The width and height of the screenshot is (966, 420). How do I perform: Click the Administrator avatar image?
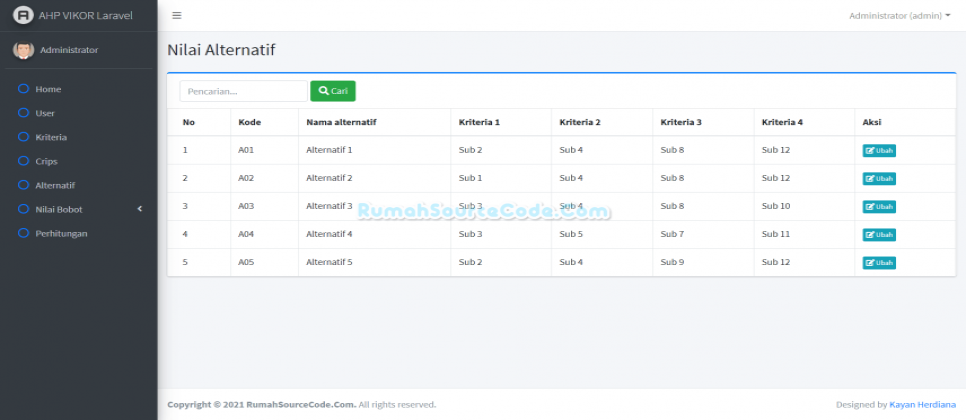(x=23, y=50)
